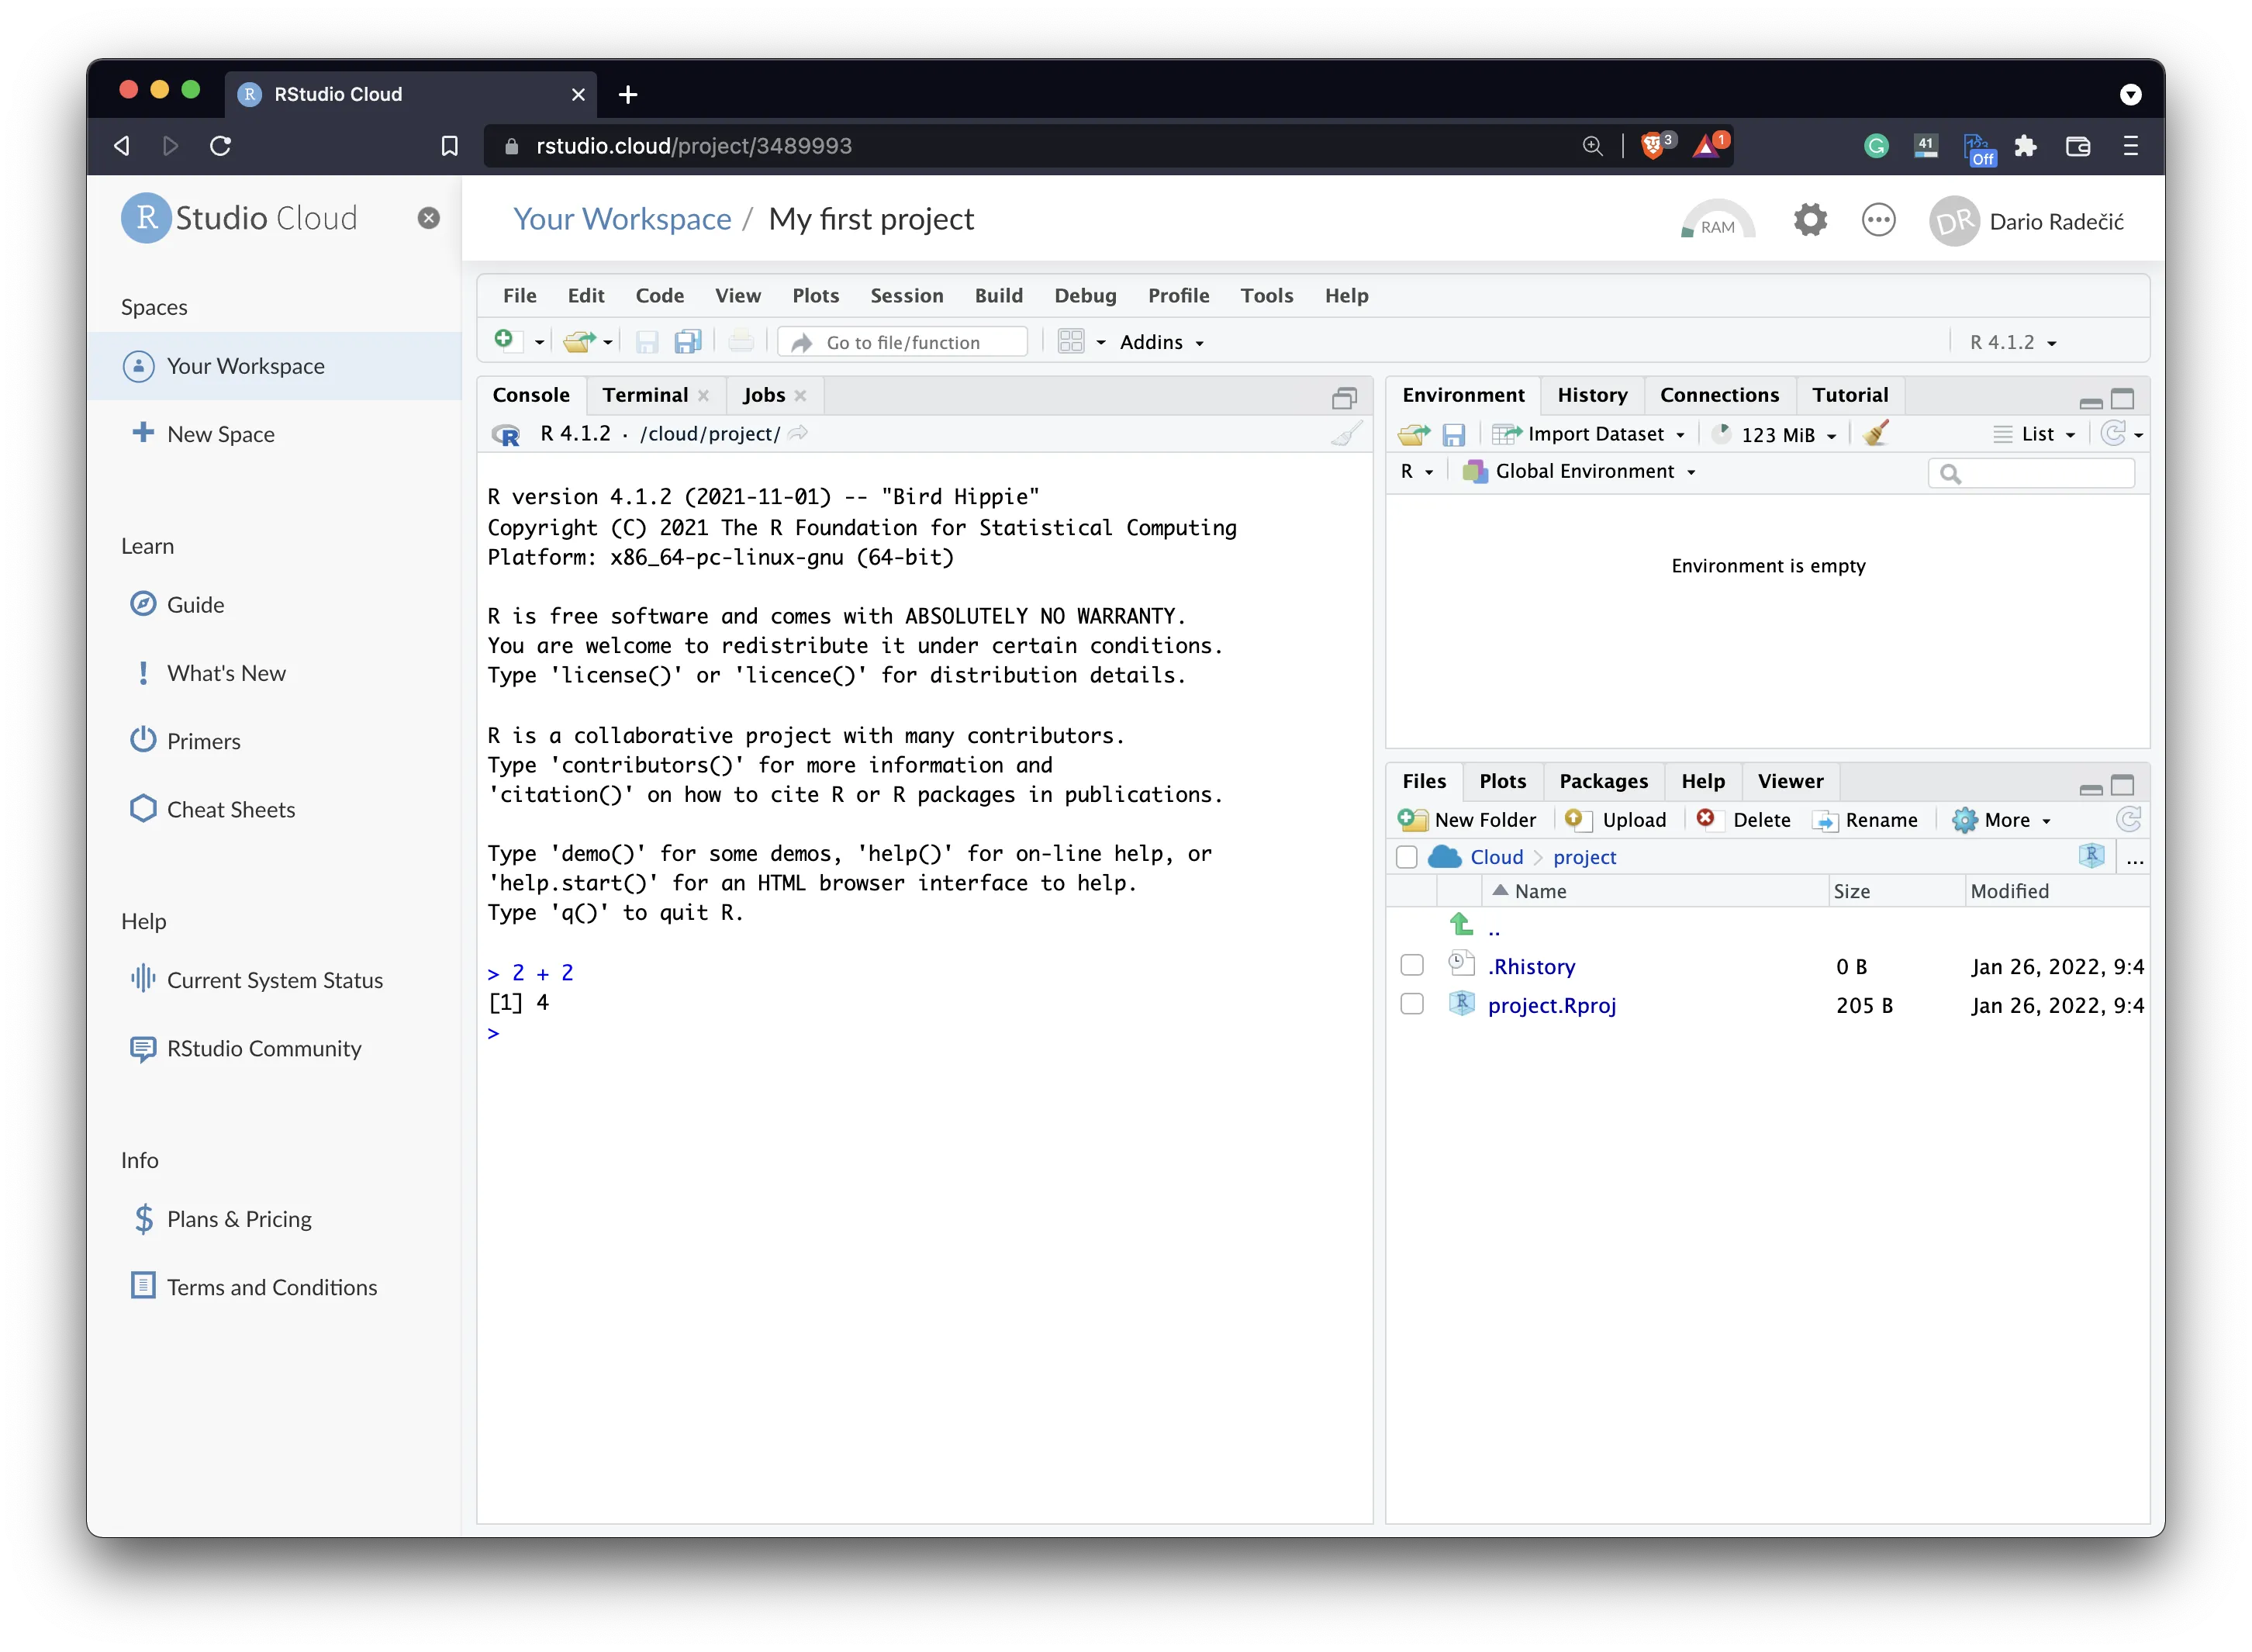Close the Jobs tab

click(800, 396)
